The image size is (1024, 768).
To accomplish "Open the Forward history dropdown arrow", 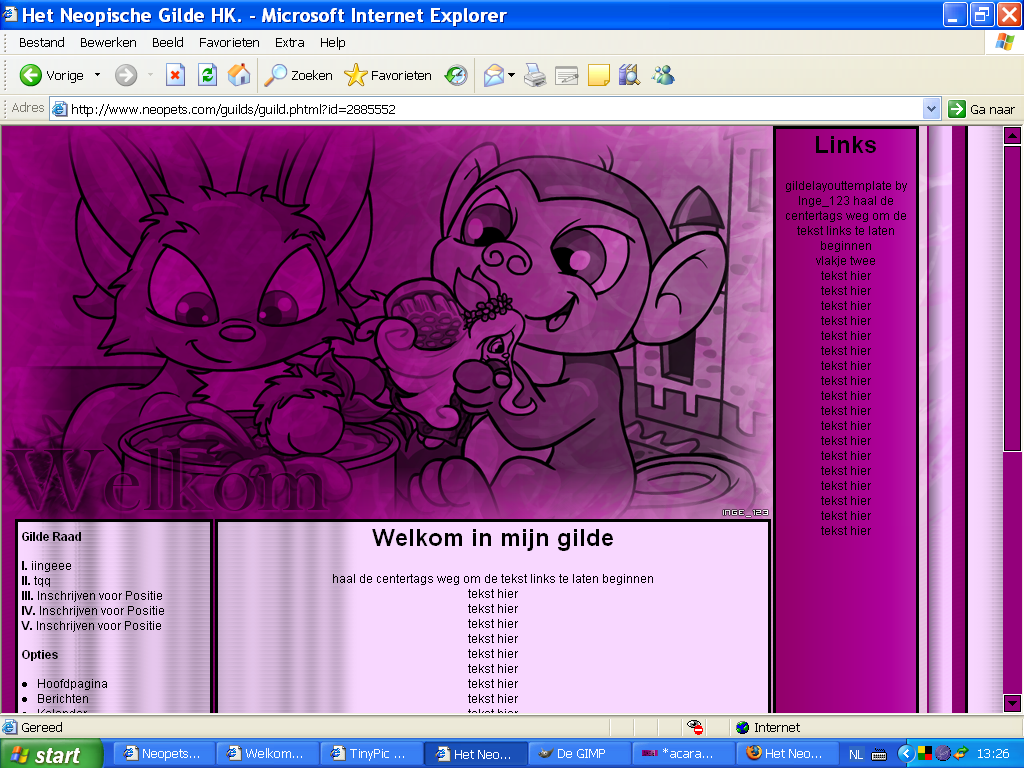I will pos(150,75).
